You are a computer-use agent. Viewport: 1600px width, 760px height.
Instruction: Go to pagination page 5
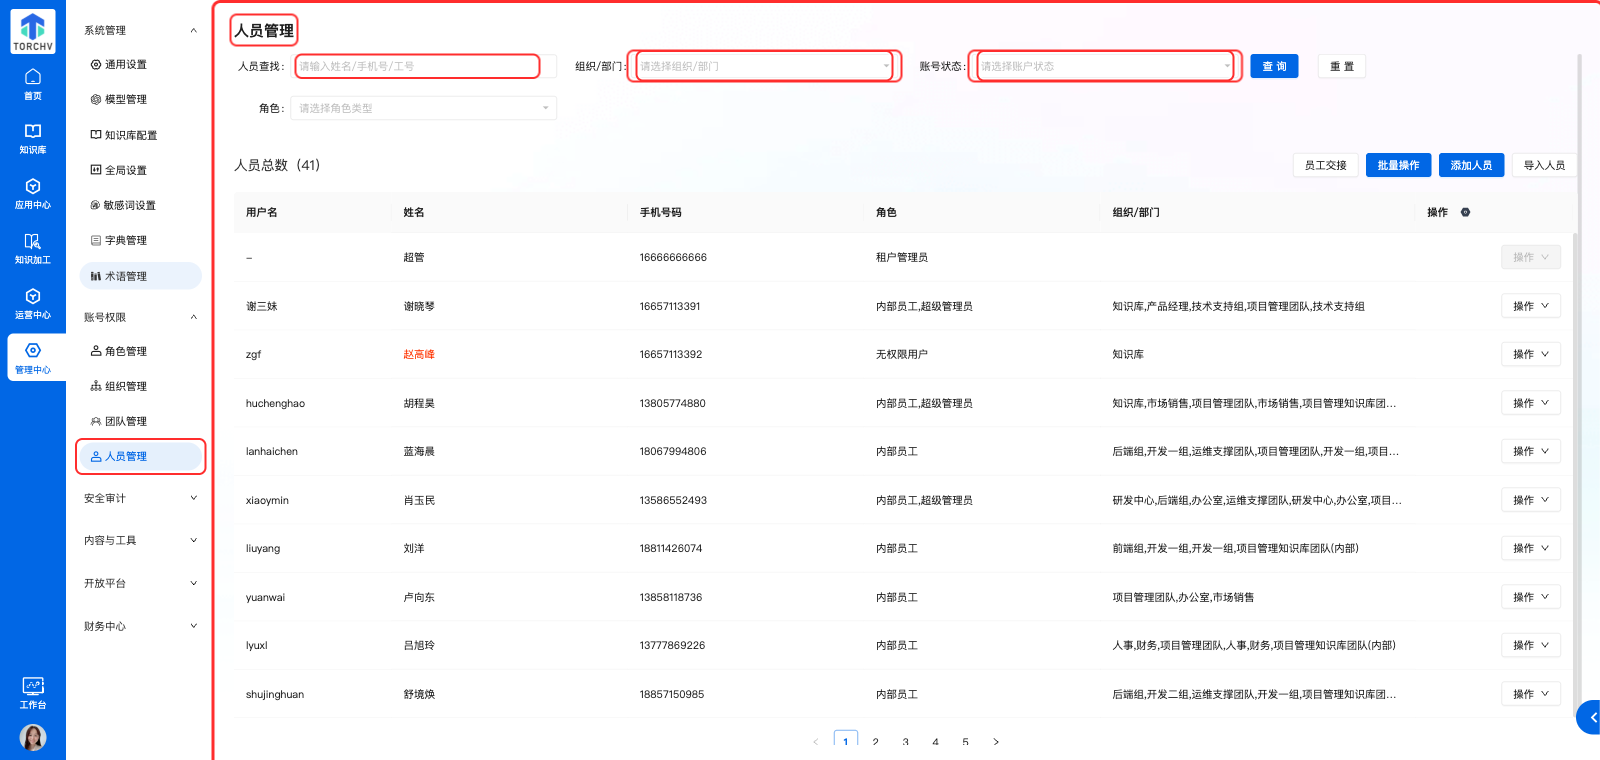tap(965, 742)
